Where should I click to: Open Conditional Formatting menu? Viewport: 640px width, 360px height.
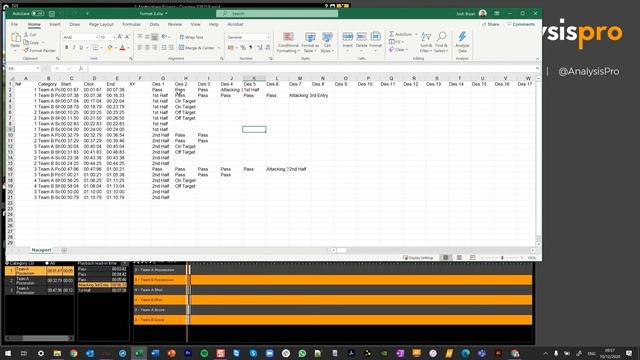(x=288, y=42)
